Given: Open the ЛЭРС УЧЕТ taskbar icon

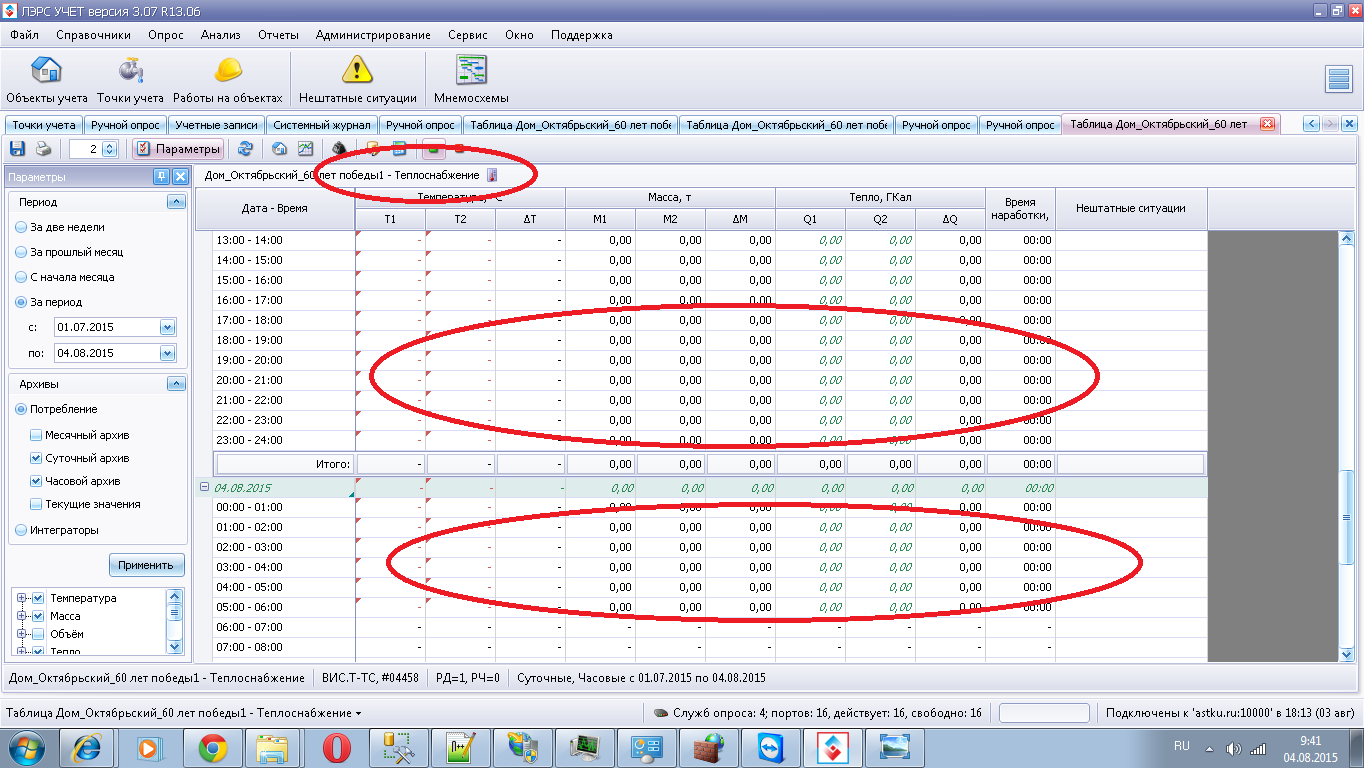Looking at the screenshot, I should [x=831, y=747].
